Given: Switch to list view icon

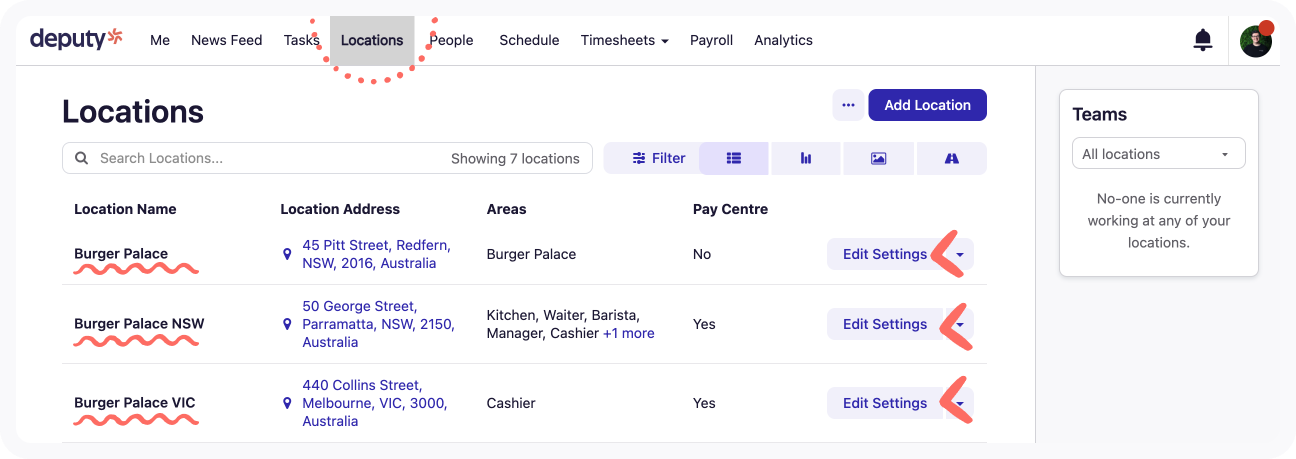Looking at the screenshot, I should coord(734,158).
